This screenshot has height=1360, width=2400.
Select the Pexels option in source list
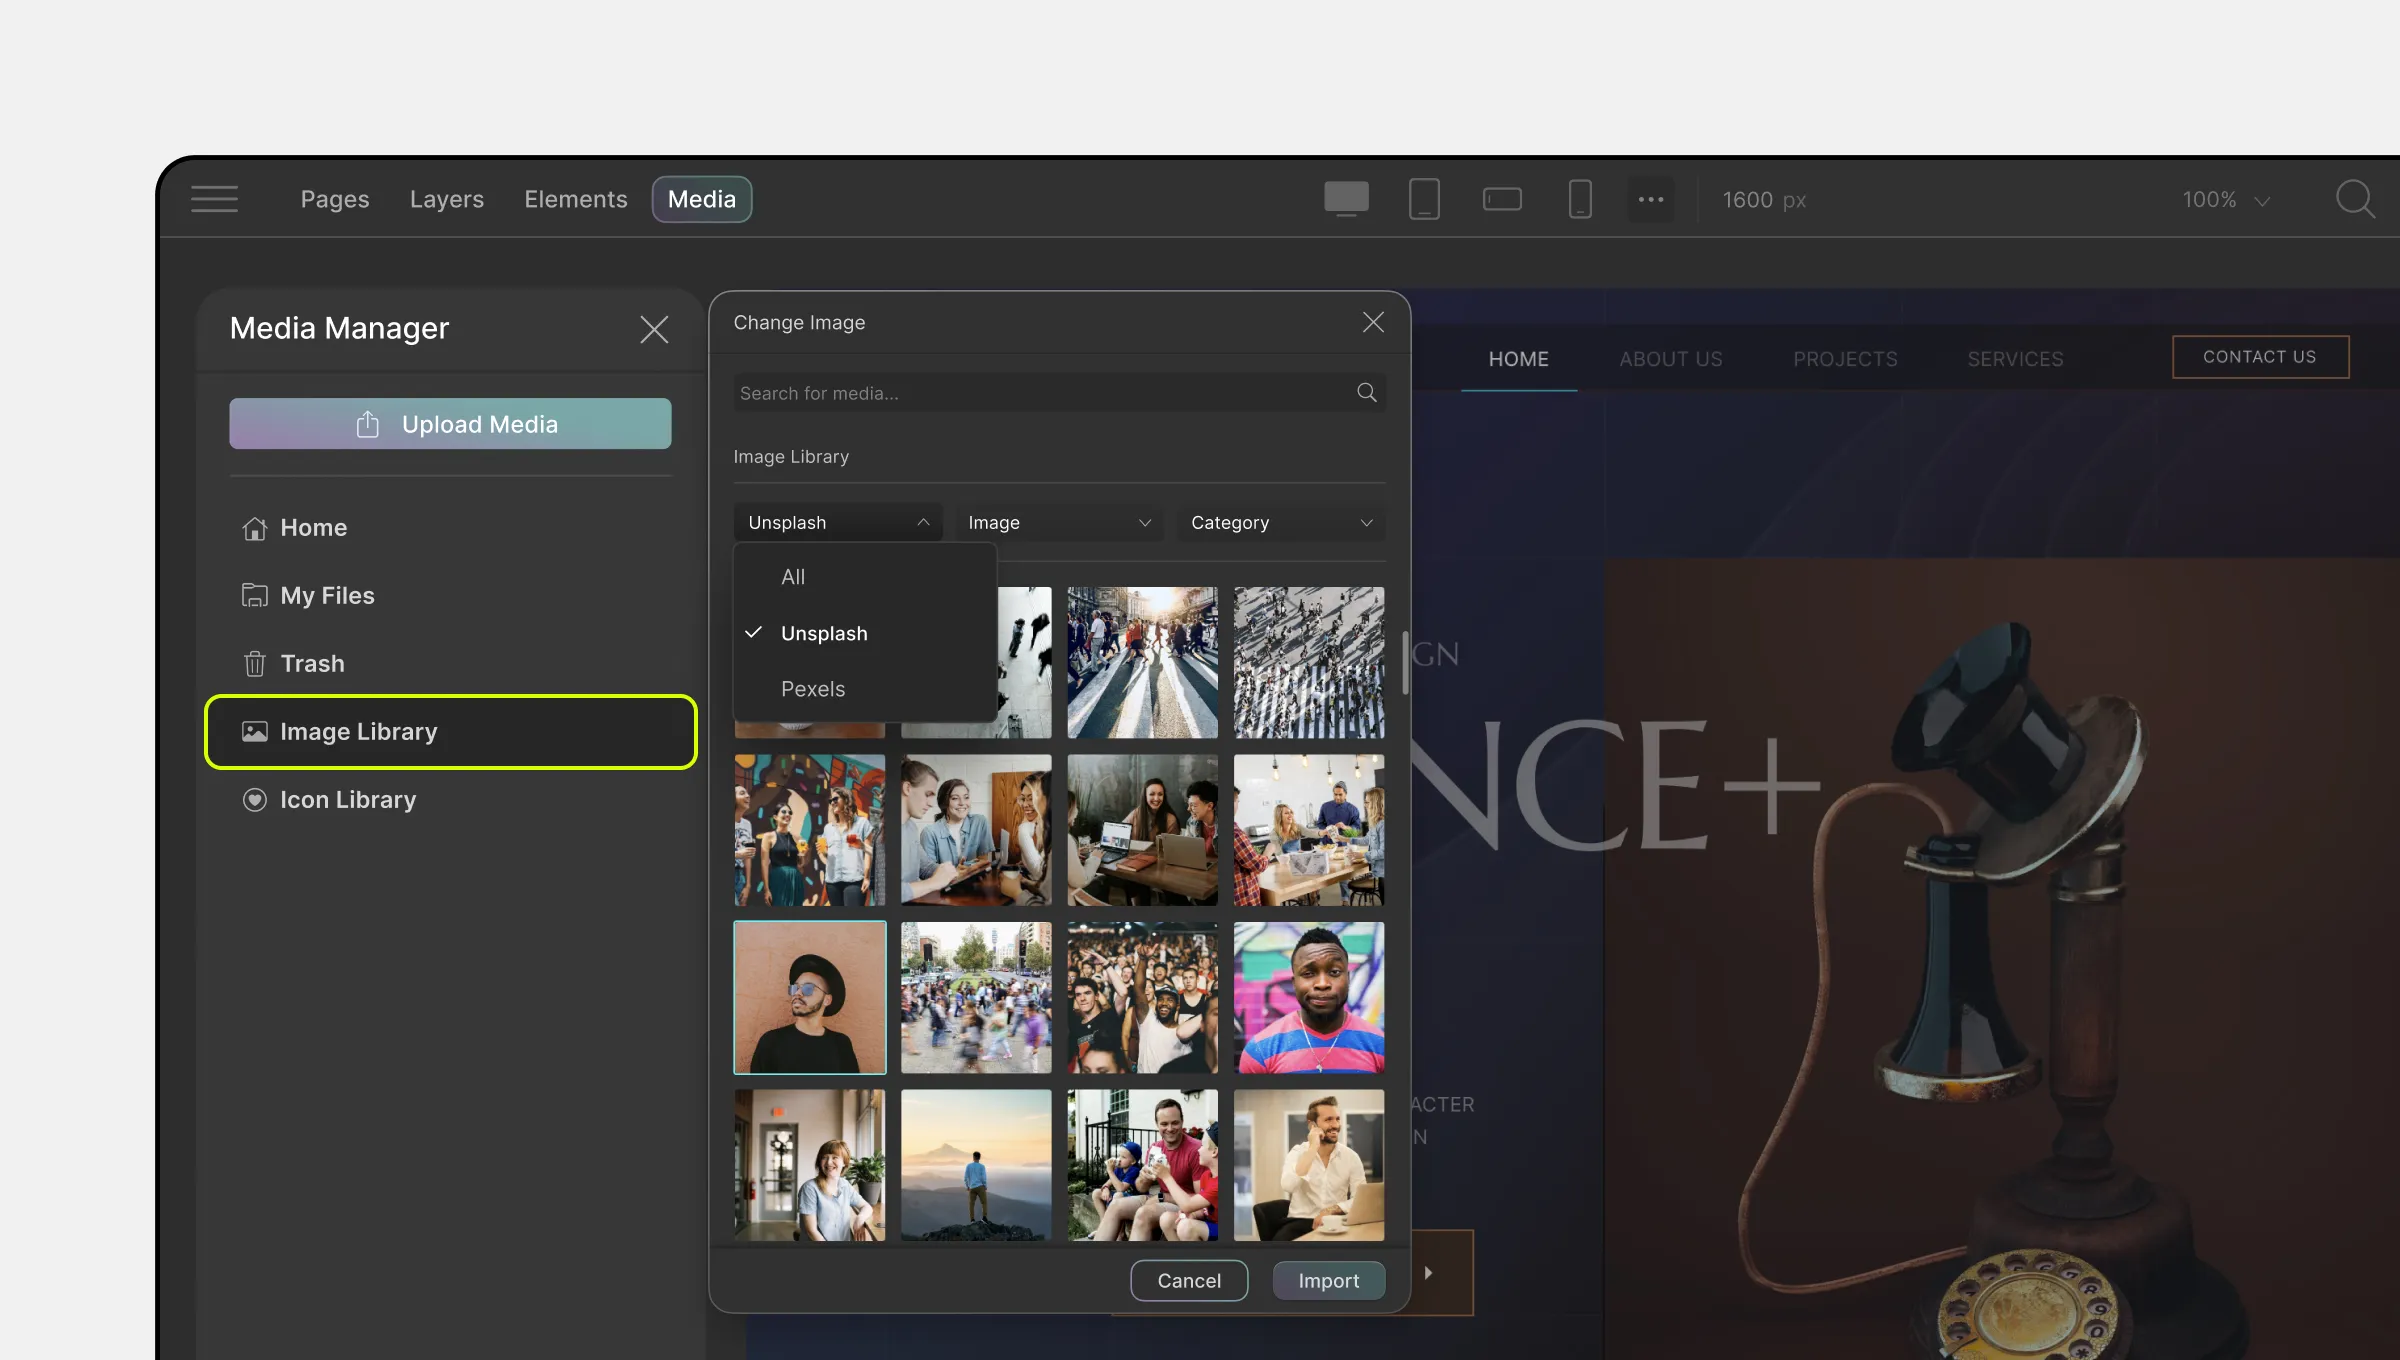coord(814,687)
